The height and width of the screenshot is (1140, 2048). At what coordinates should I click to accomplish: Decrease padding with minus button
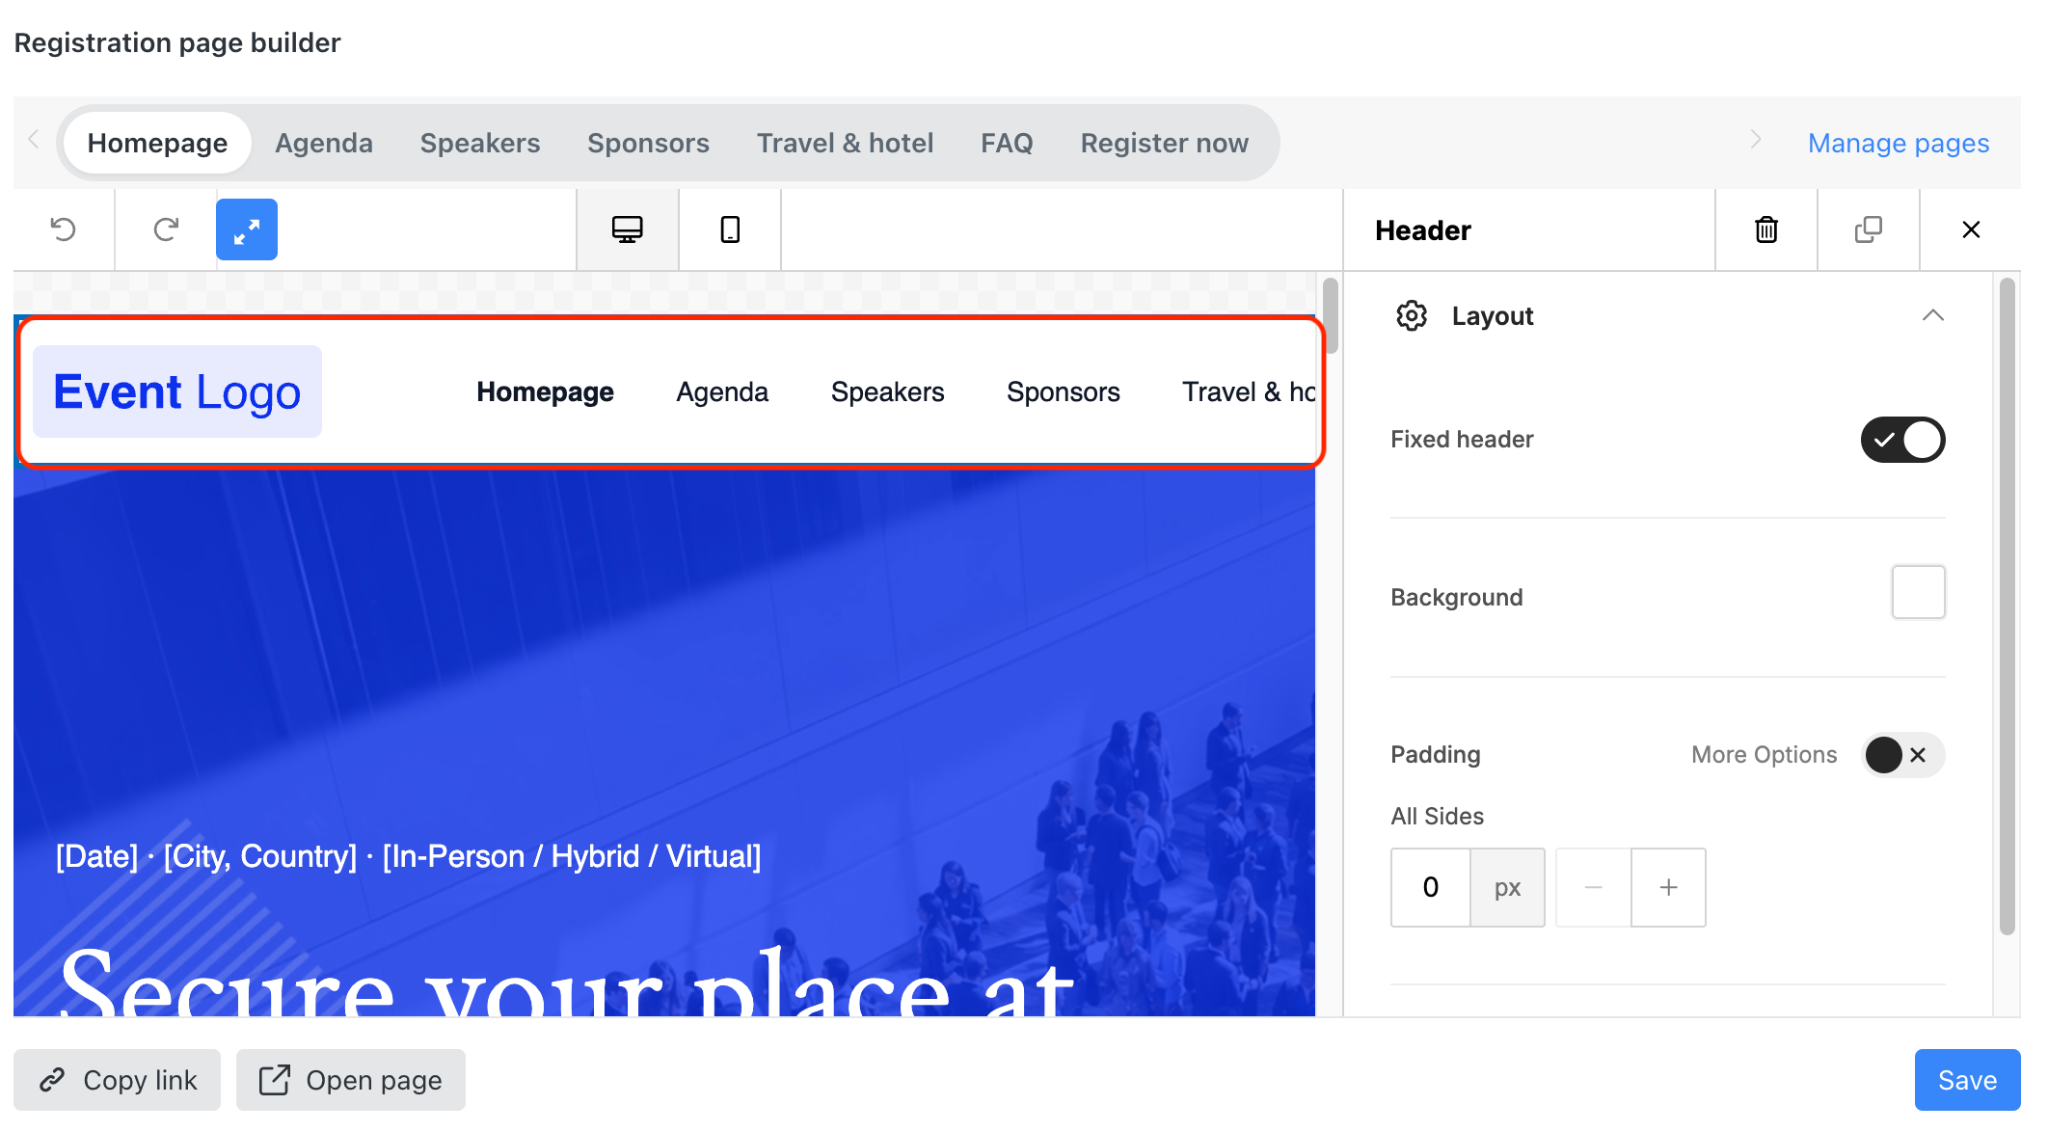click(x=1593, y=887)
